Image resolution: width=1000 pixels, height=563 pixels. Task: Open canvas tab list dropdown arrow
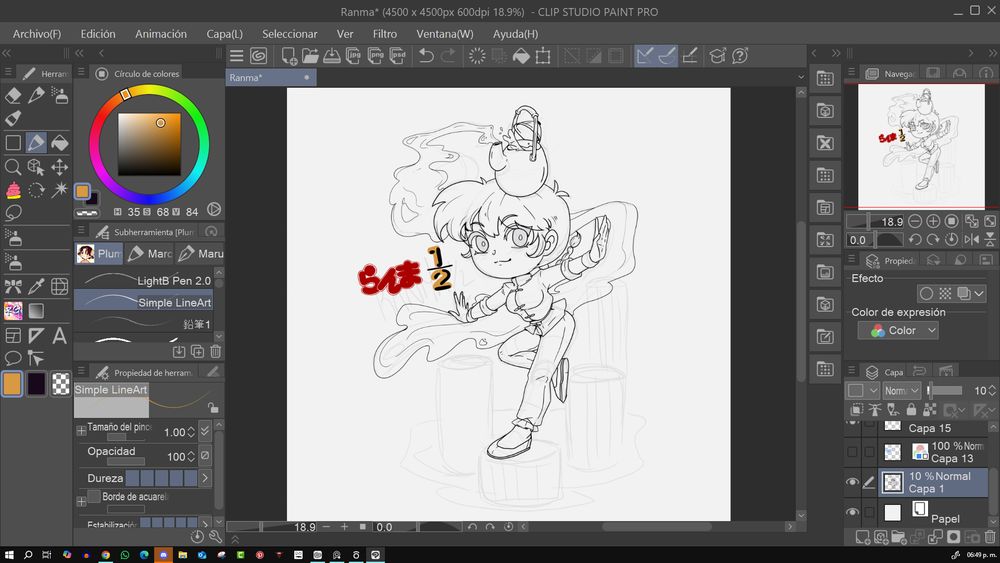(801, 77)
